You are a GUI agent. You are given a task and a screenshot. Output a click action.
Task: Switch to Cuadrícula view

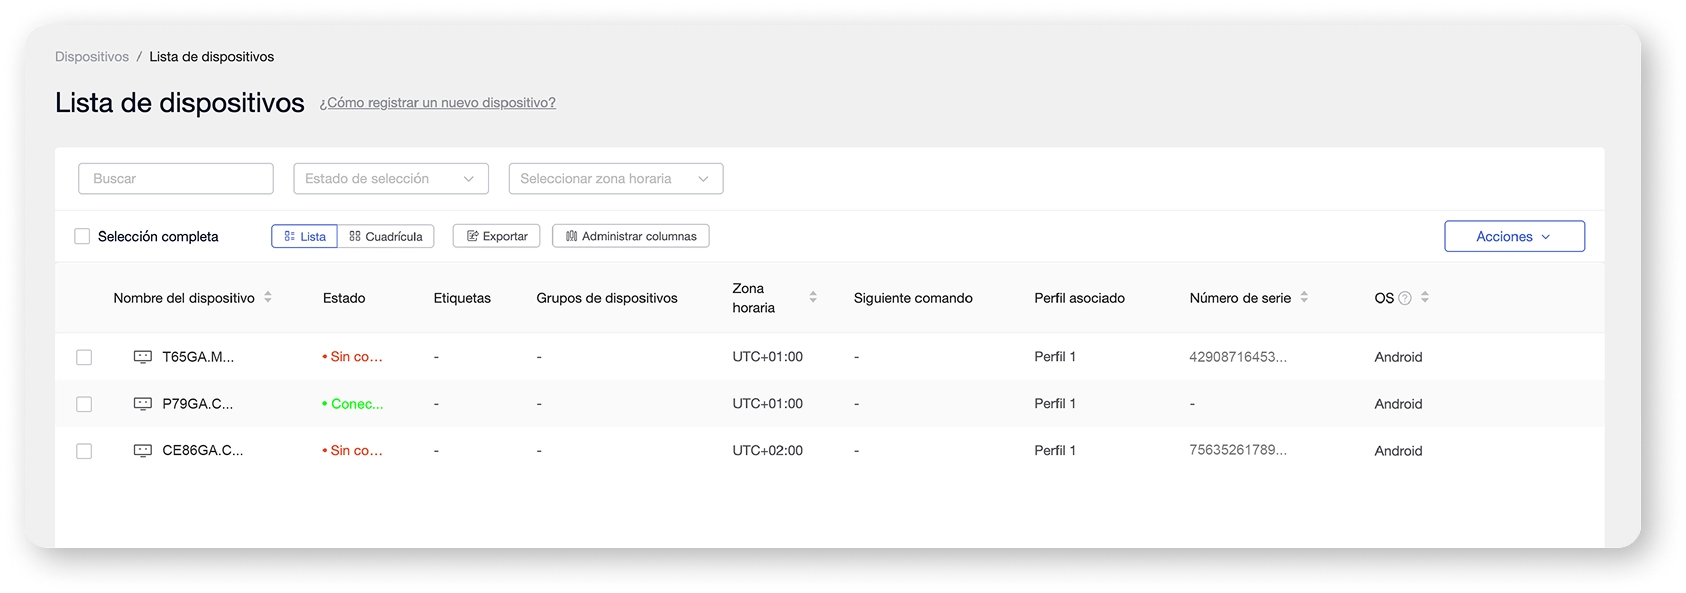[x=386, y=237]
